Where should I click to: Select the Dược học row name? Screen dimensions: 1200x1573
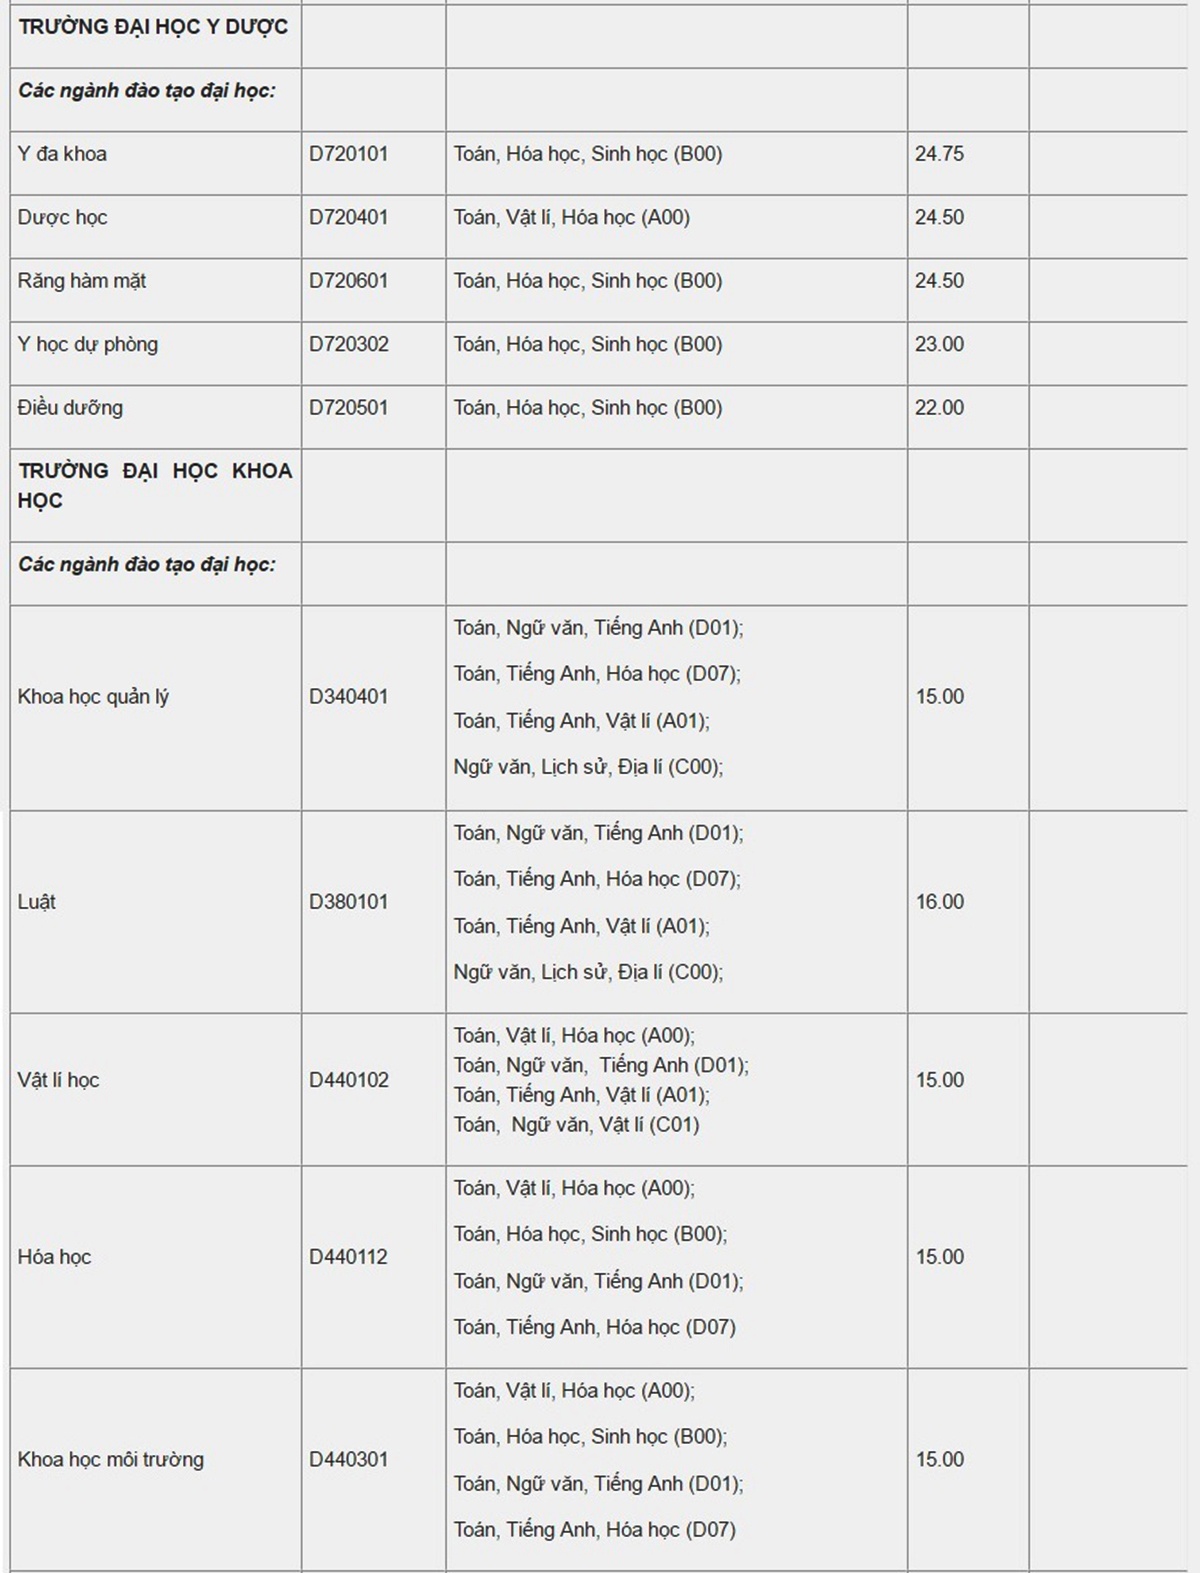pyautogui.click(x=62, y=218)
